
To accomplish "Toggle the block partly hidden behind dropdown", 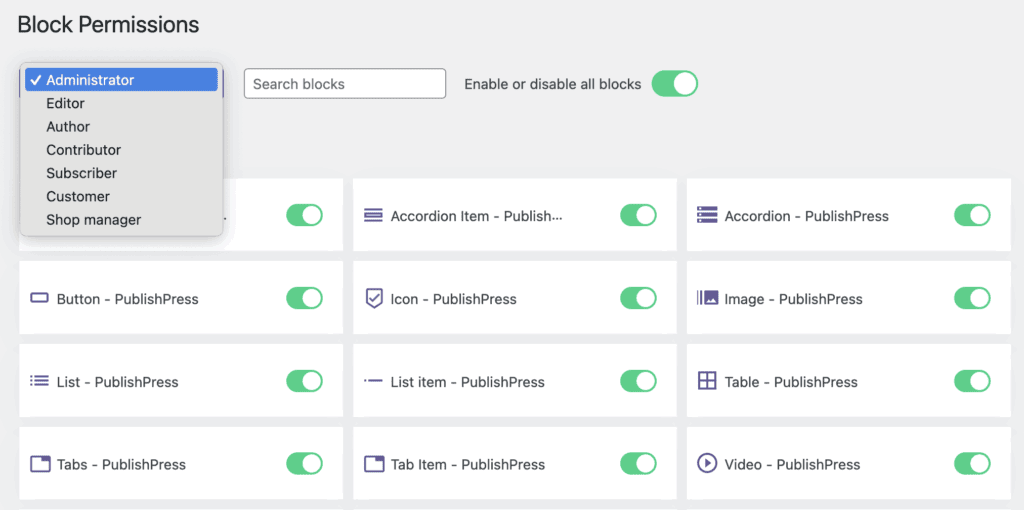I will coord(304,215).
